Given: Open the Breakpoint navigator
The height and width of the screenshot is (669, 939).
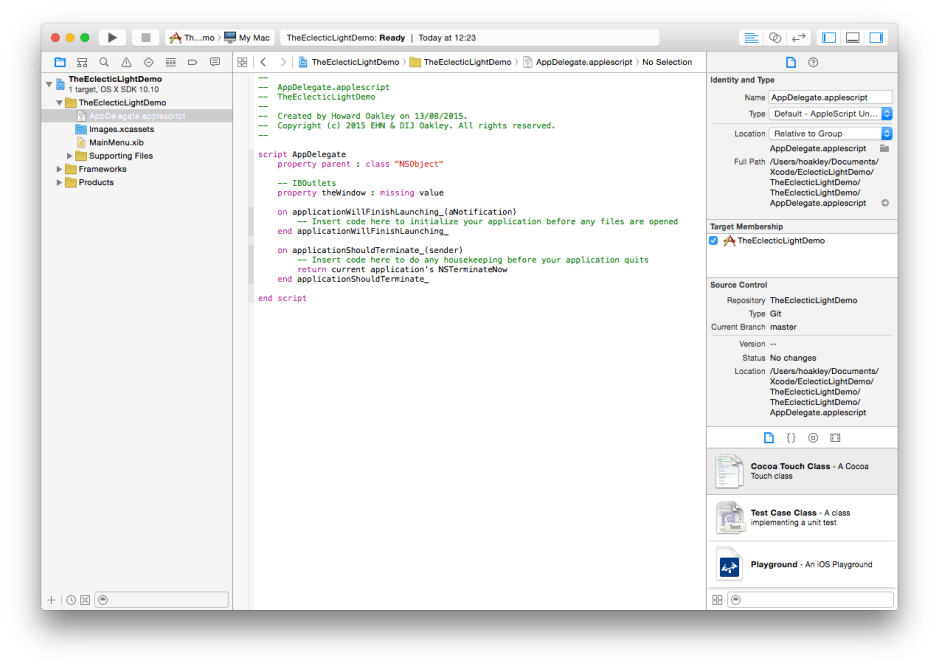Looking at the screenshot, I should pyautogui.click(x=193, y=61).
